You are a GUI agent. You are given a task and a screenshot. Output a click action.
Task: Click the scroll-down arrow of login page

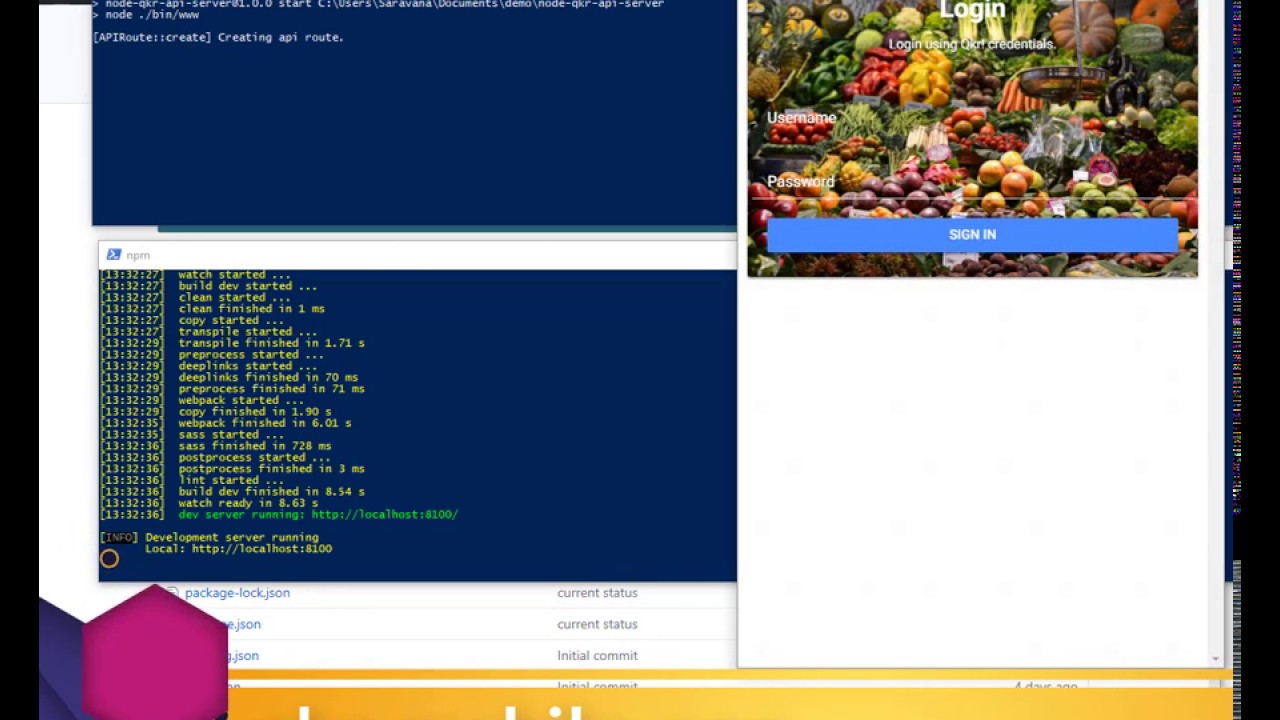coord(1216,658)
